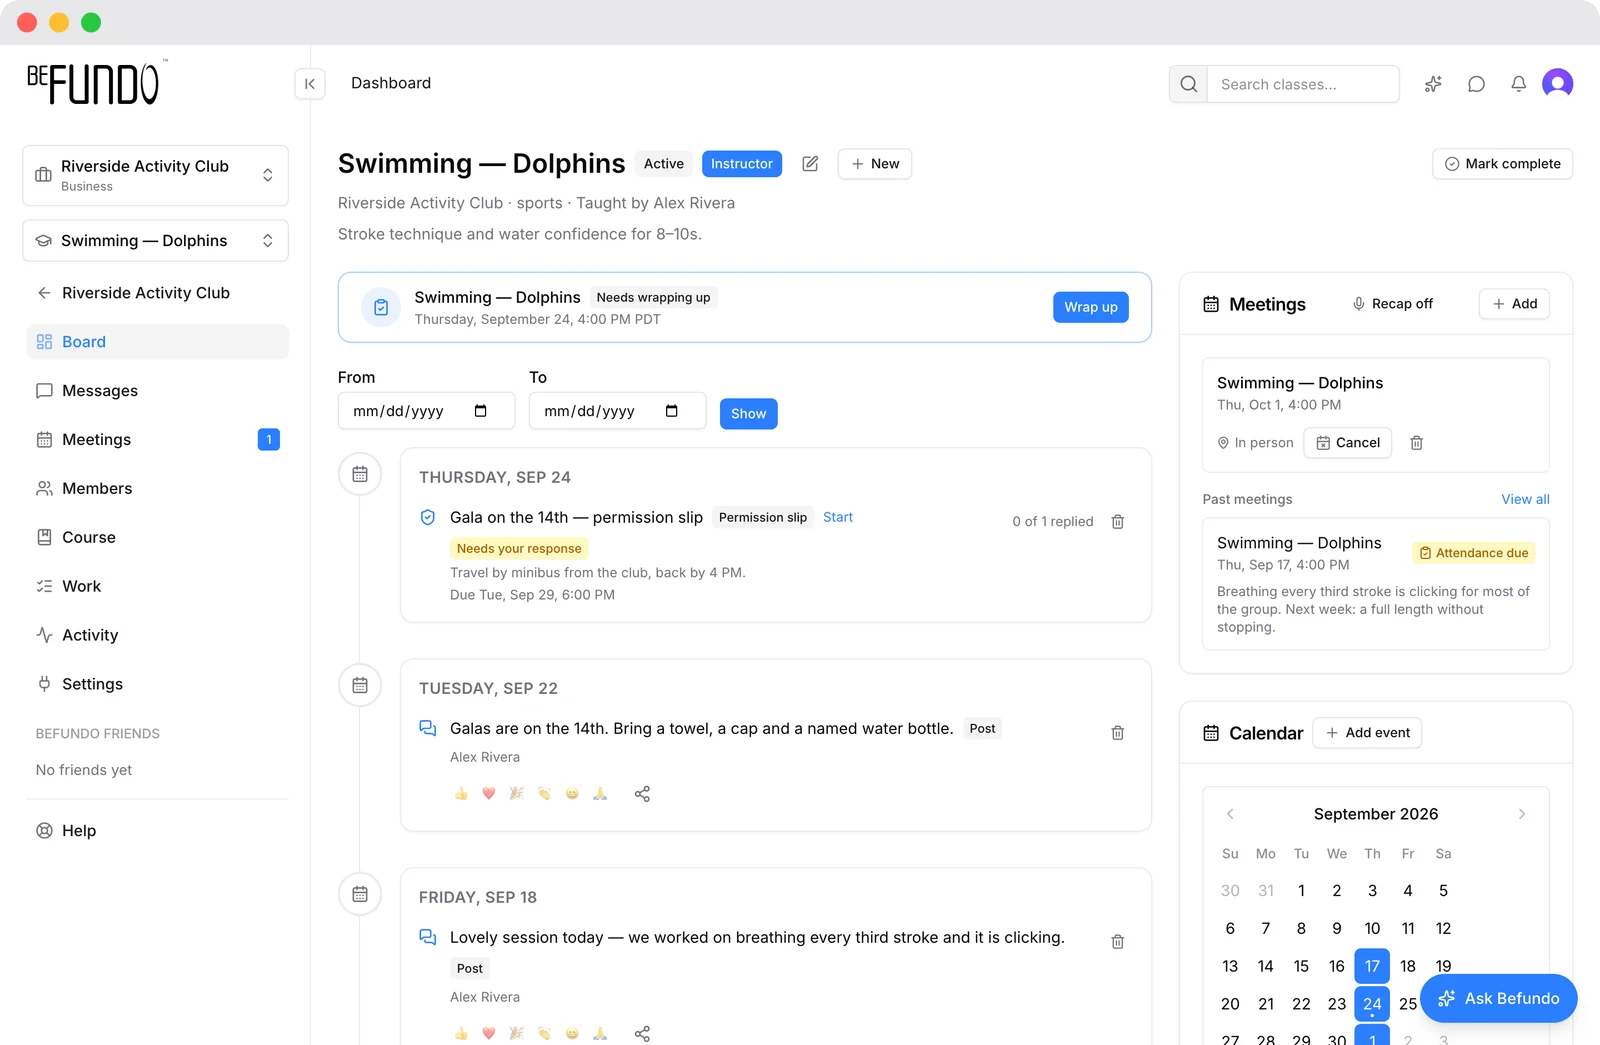The image size is (1600, 1045).
Task: Open Meetings in the sidebar
Action: pyautogui.click(x=157, y=440)
